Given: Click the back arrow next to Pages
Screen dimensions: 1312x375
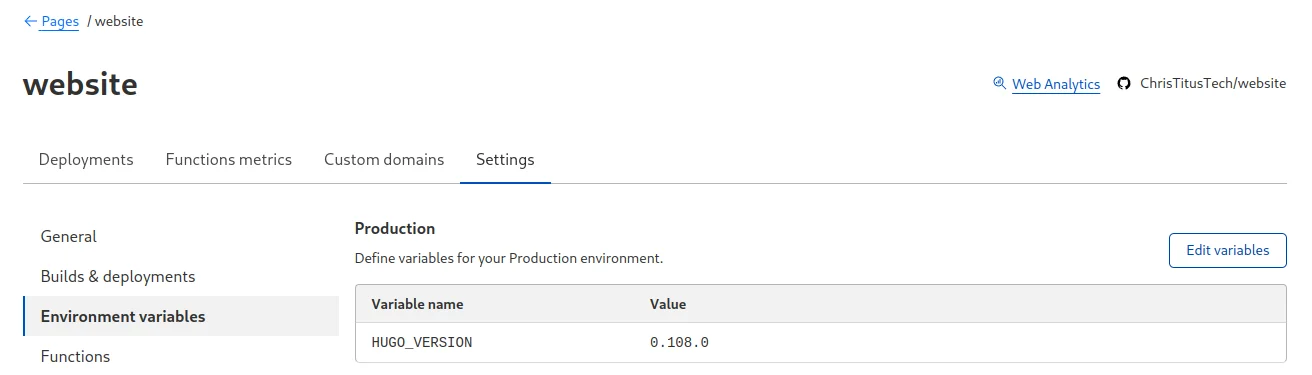Looking at the screenshot, I should coord(30,21).
